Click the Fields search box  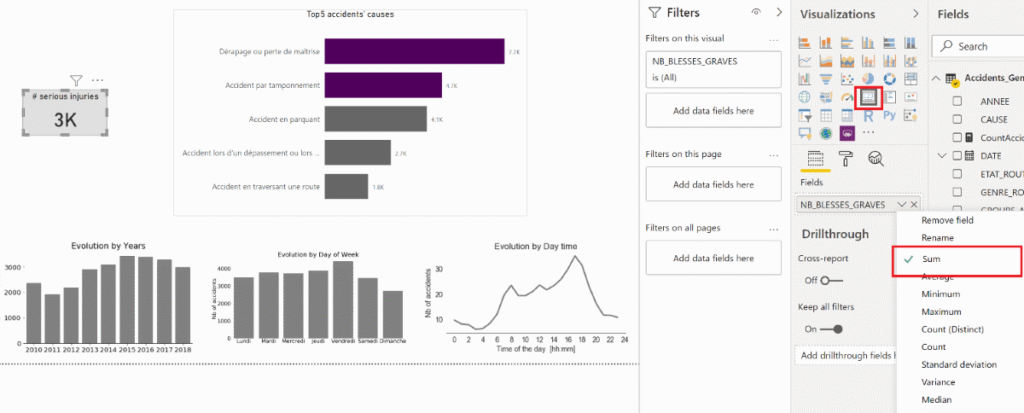pos(985,46)
